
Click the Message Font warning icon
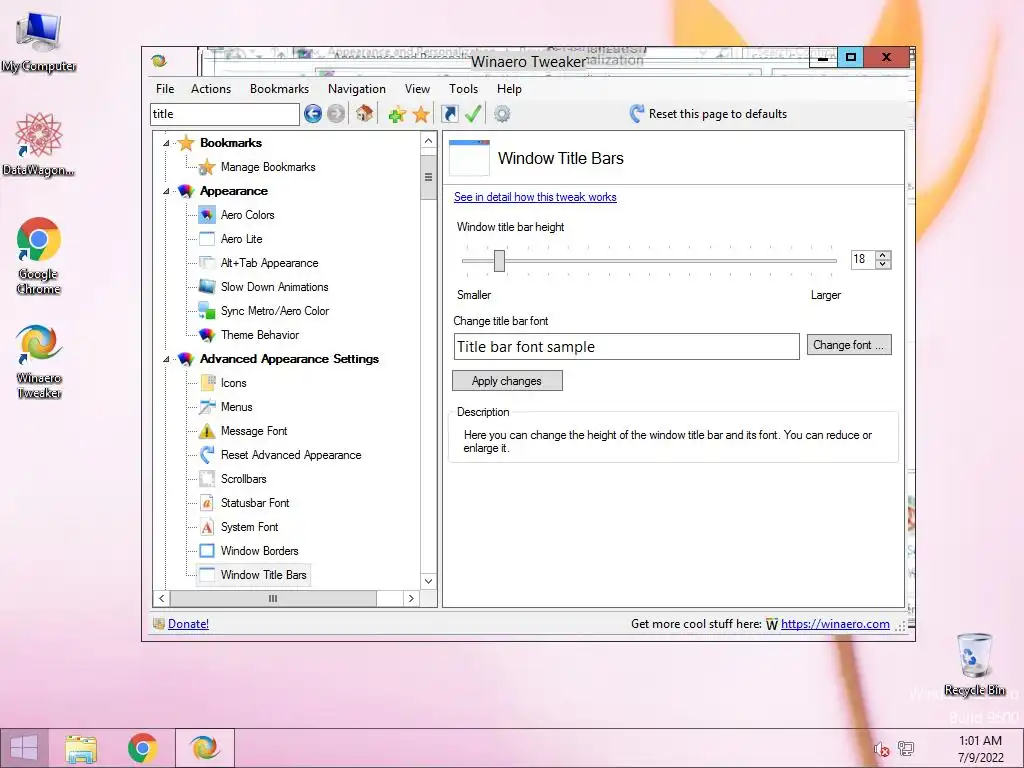point(207,431)
